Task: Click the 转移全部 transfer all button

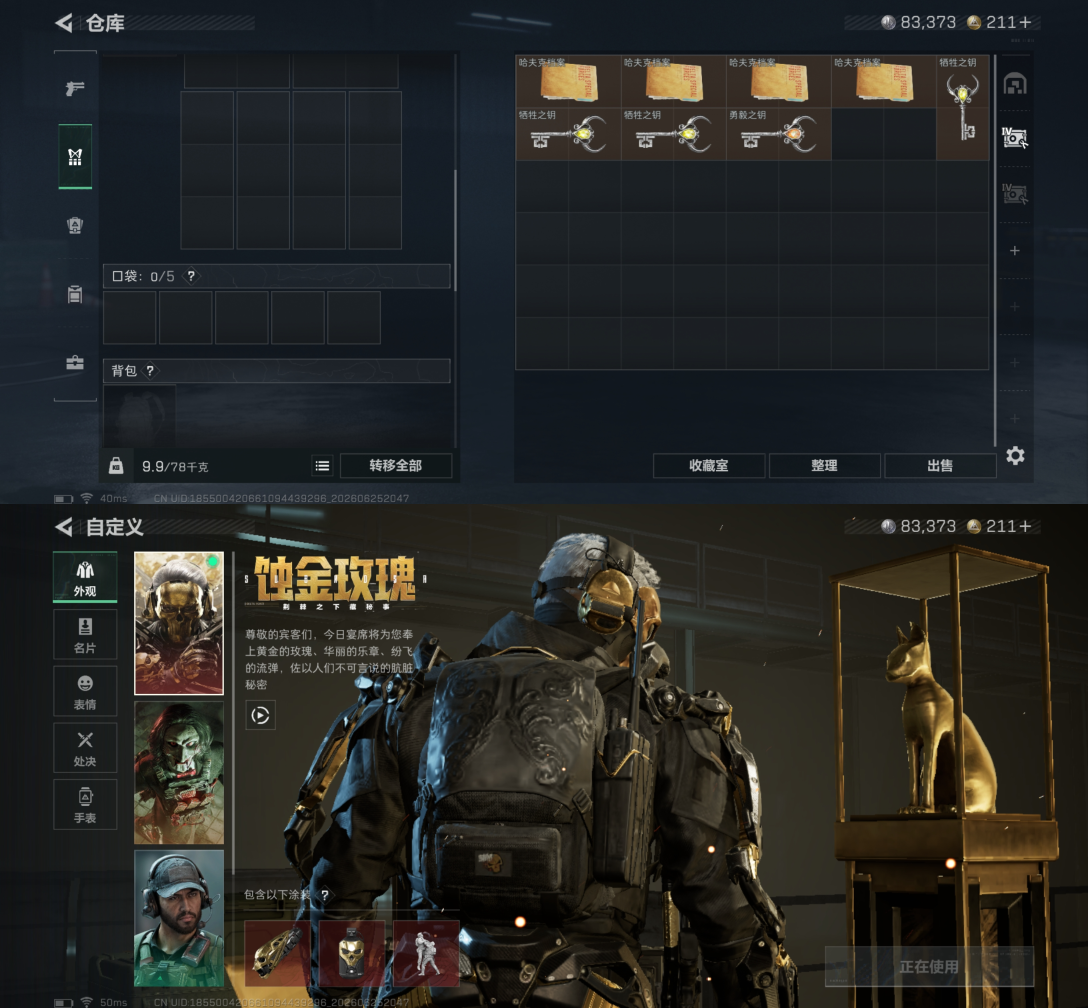Action: pyautogui.click(x=396, y=465)
